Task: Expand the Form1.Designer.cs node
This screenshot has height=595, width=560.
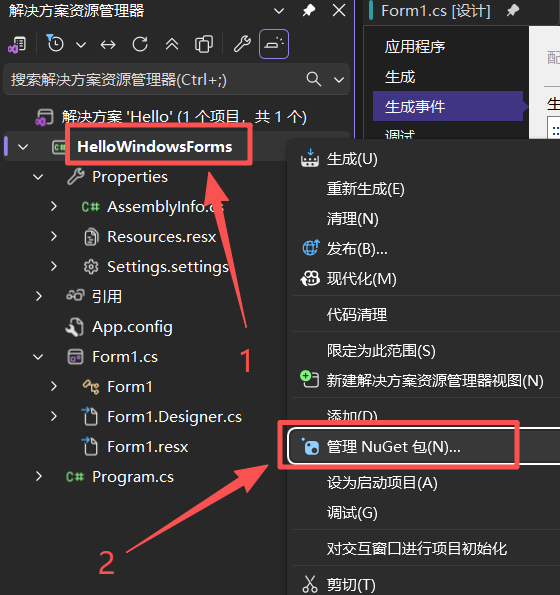Action: [x=54, y=417]
